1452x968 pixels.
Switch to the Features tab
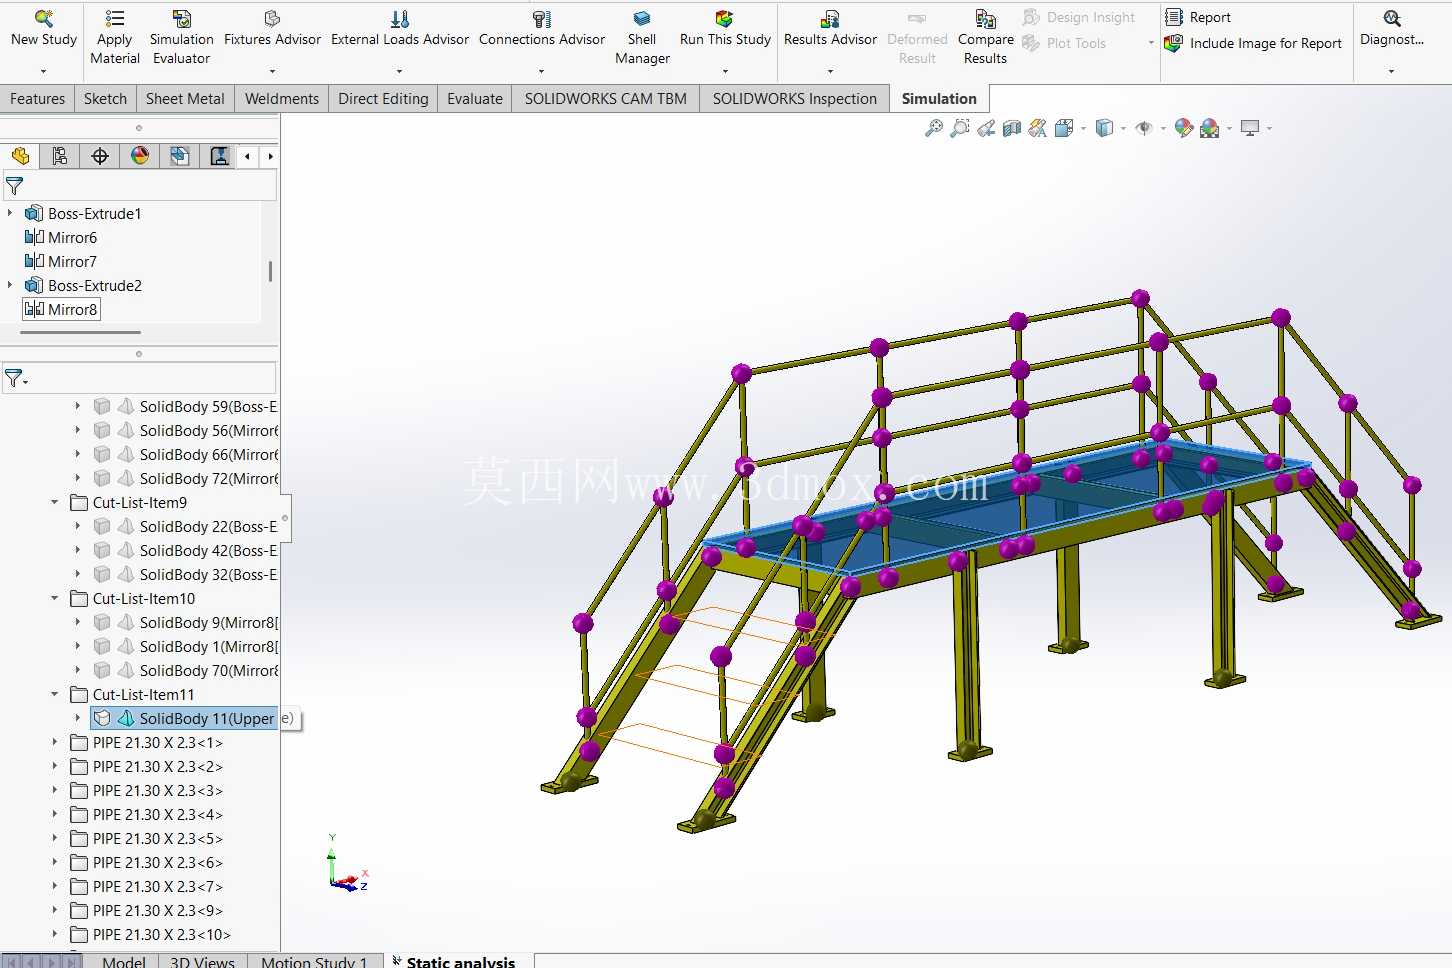tap(37, 98)
